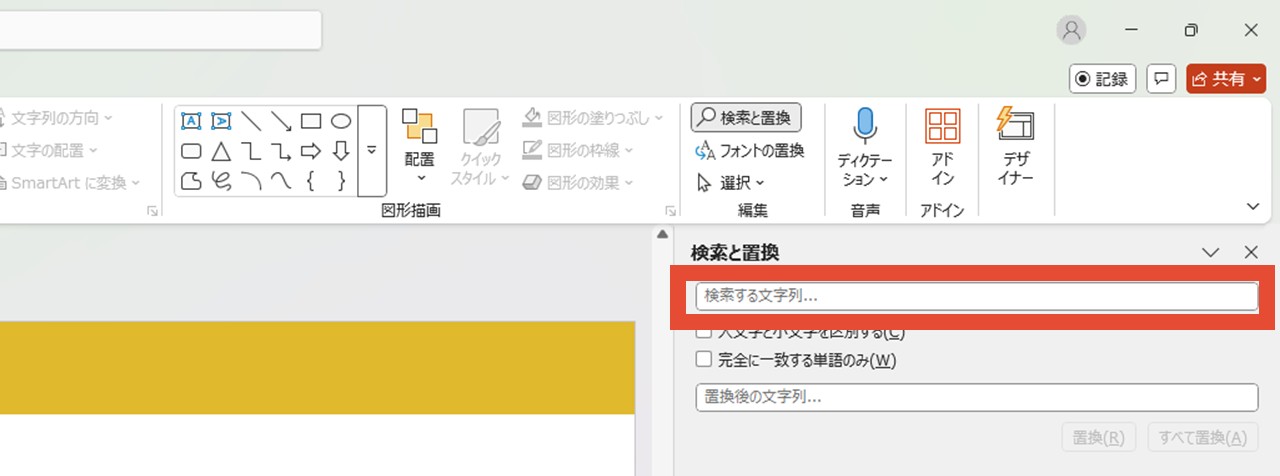The image size is (1280, 476).
Task: Open クイックスタイル (Quick Styles) gallery
Action: (480, 148)
